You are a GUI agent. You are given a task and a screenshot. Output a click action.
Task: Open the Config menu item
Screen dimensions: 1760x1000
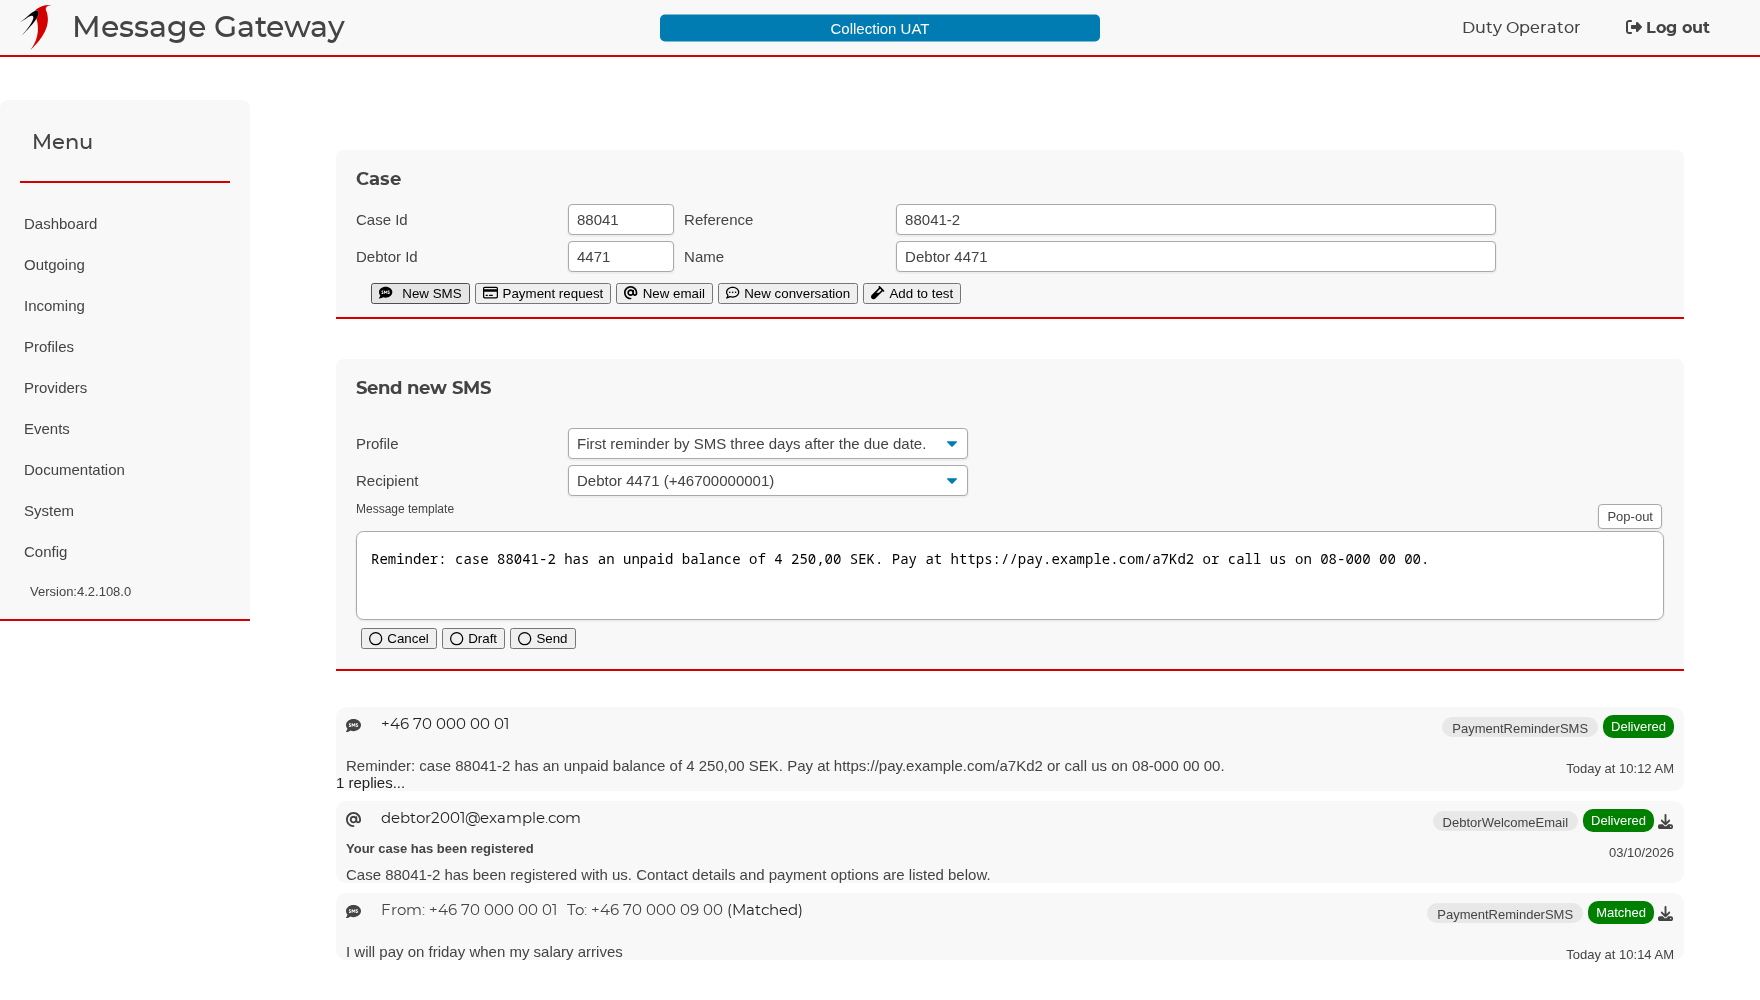click(45, 552)
